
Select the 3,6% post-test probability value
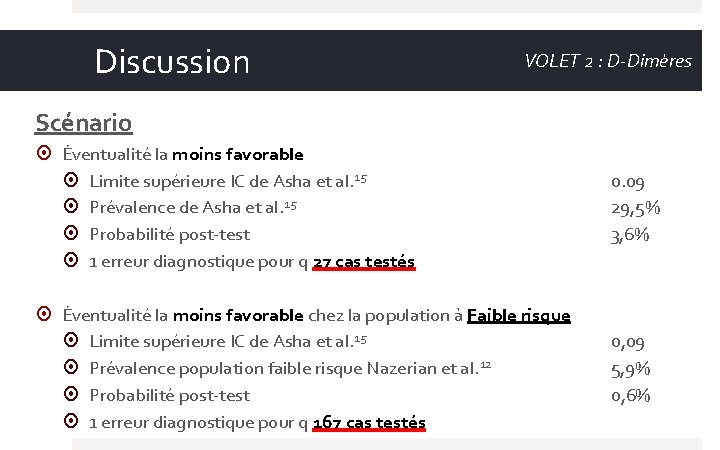(630, 235)
